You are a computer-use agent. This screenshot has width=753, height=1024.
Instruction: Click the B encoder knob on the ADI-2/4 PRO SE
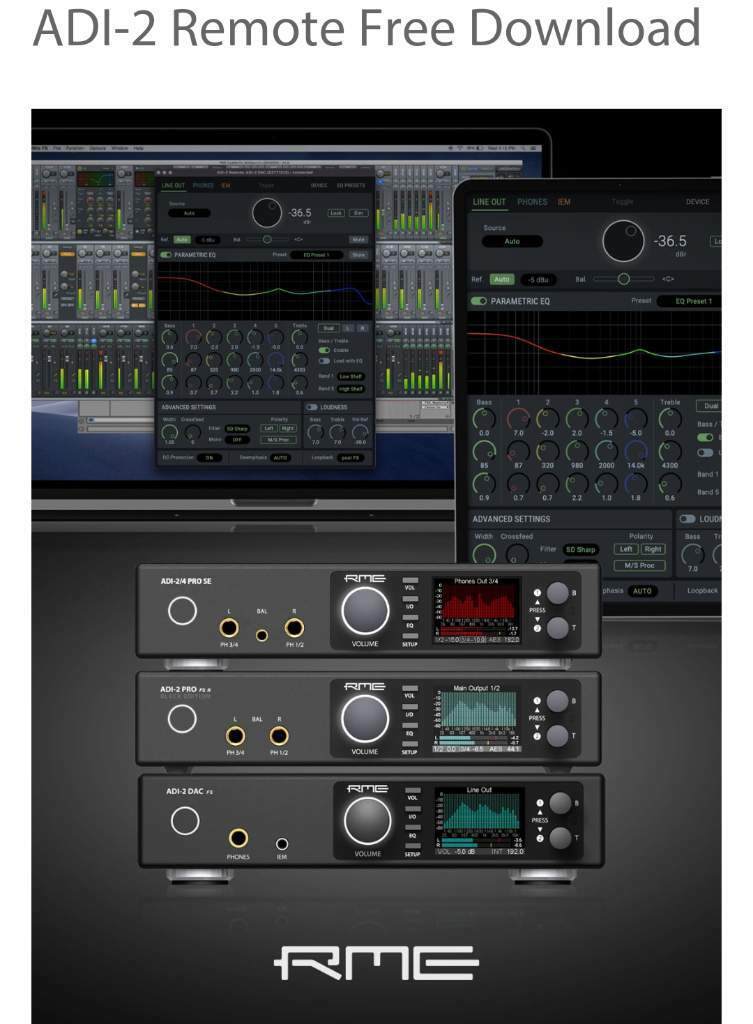pos(558,593)
